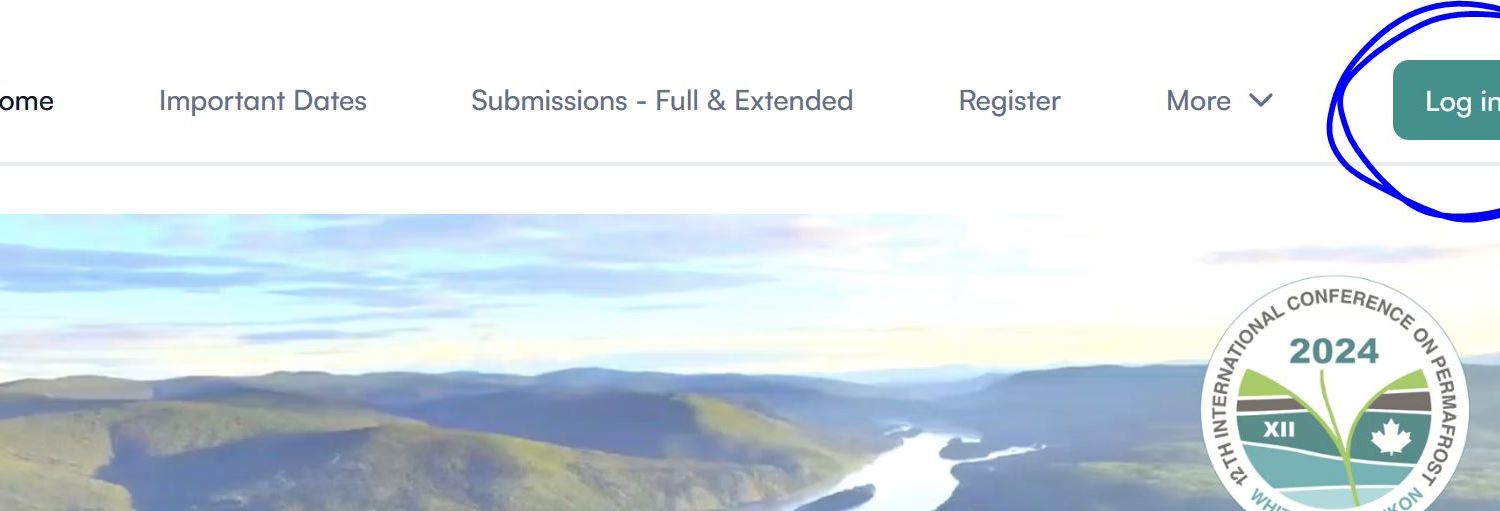
Task: Click the XII numeral on the logo
Action: click(1279, 431)
